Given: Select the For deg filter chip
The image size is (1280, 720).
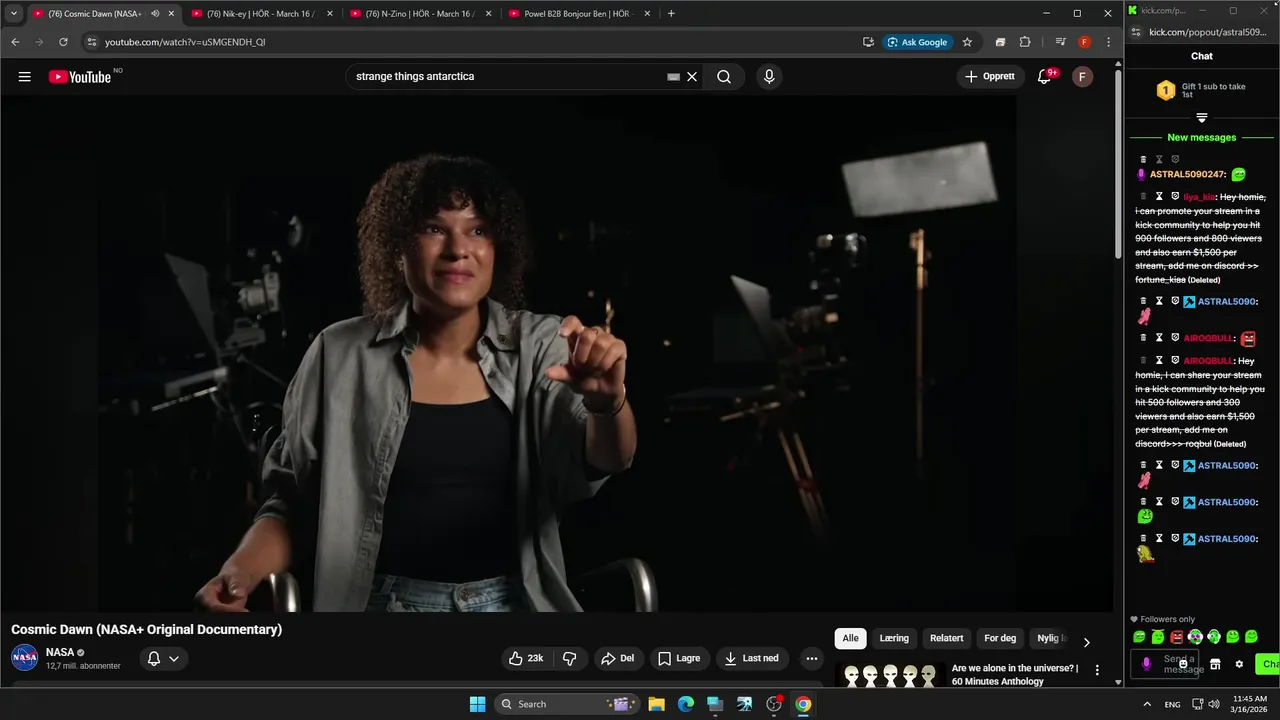Looking at the screenshot, I should click(1000, 638).
